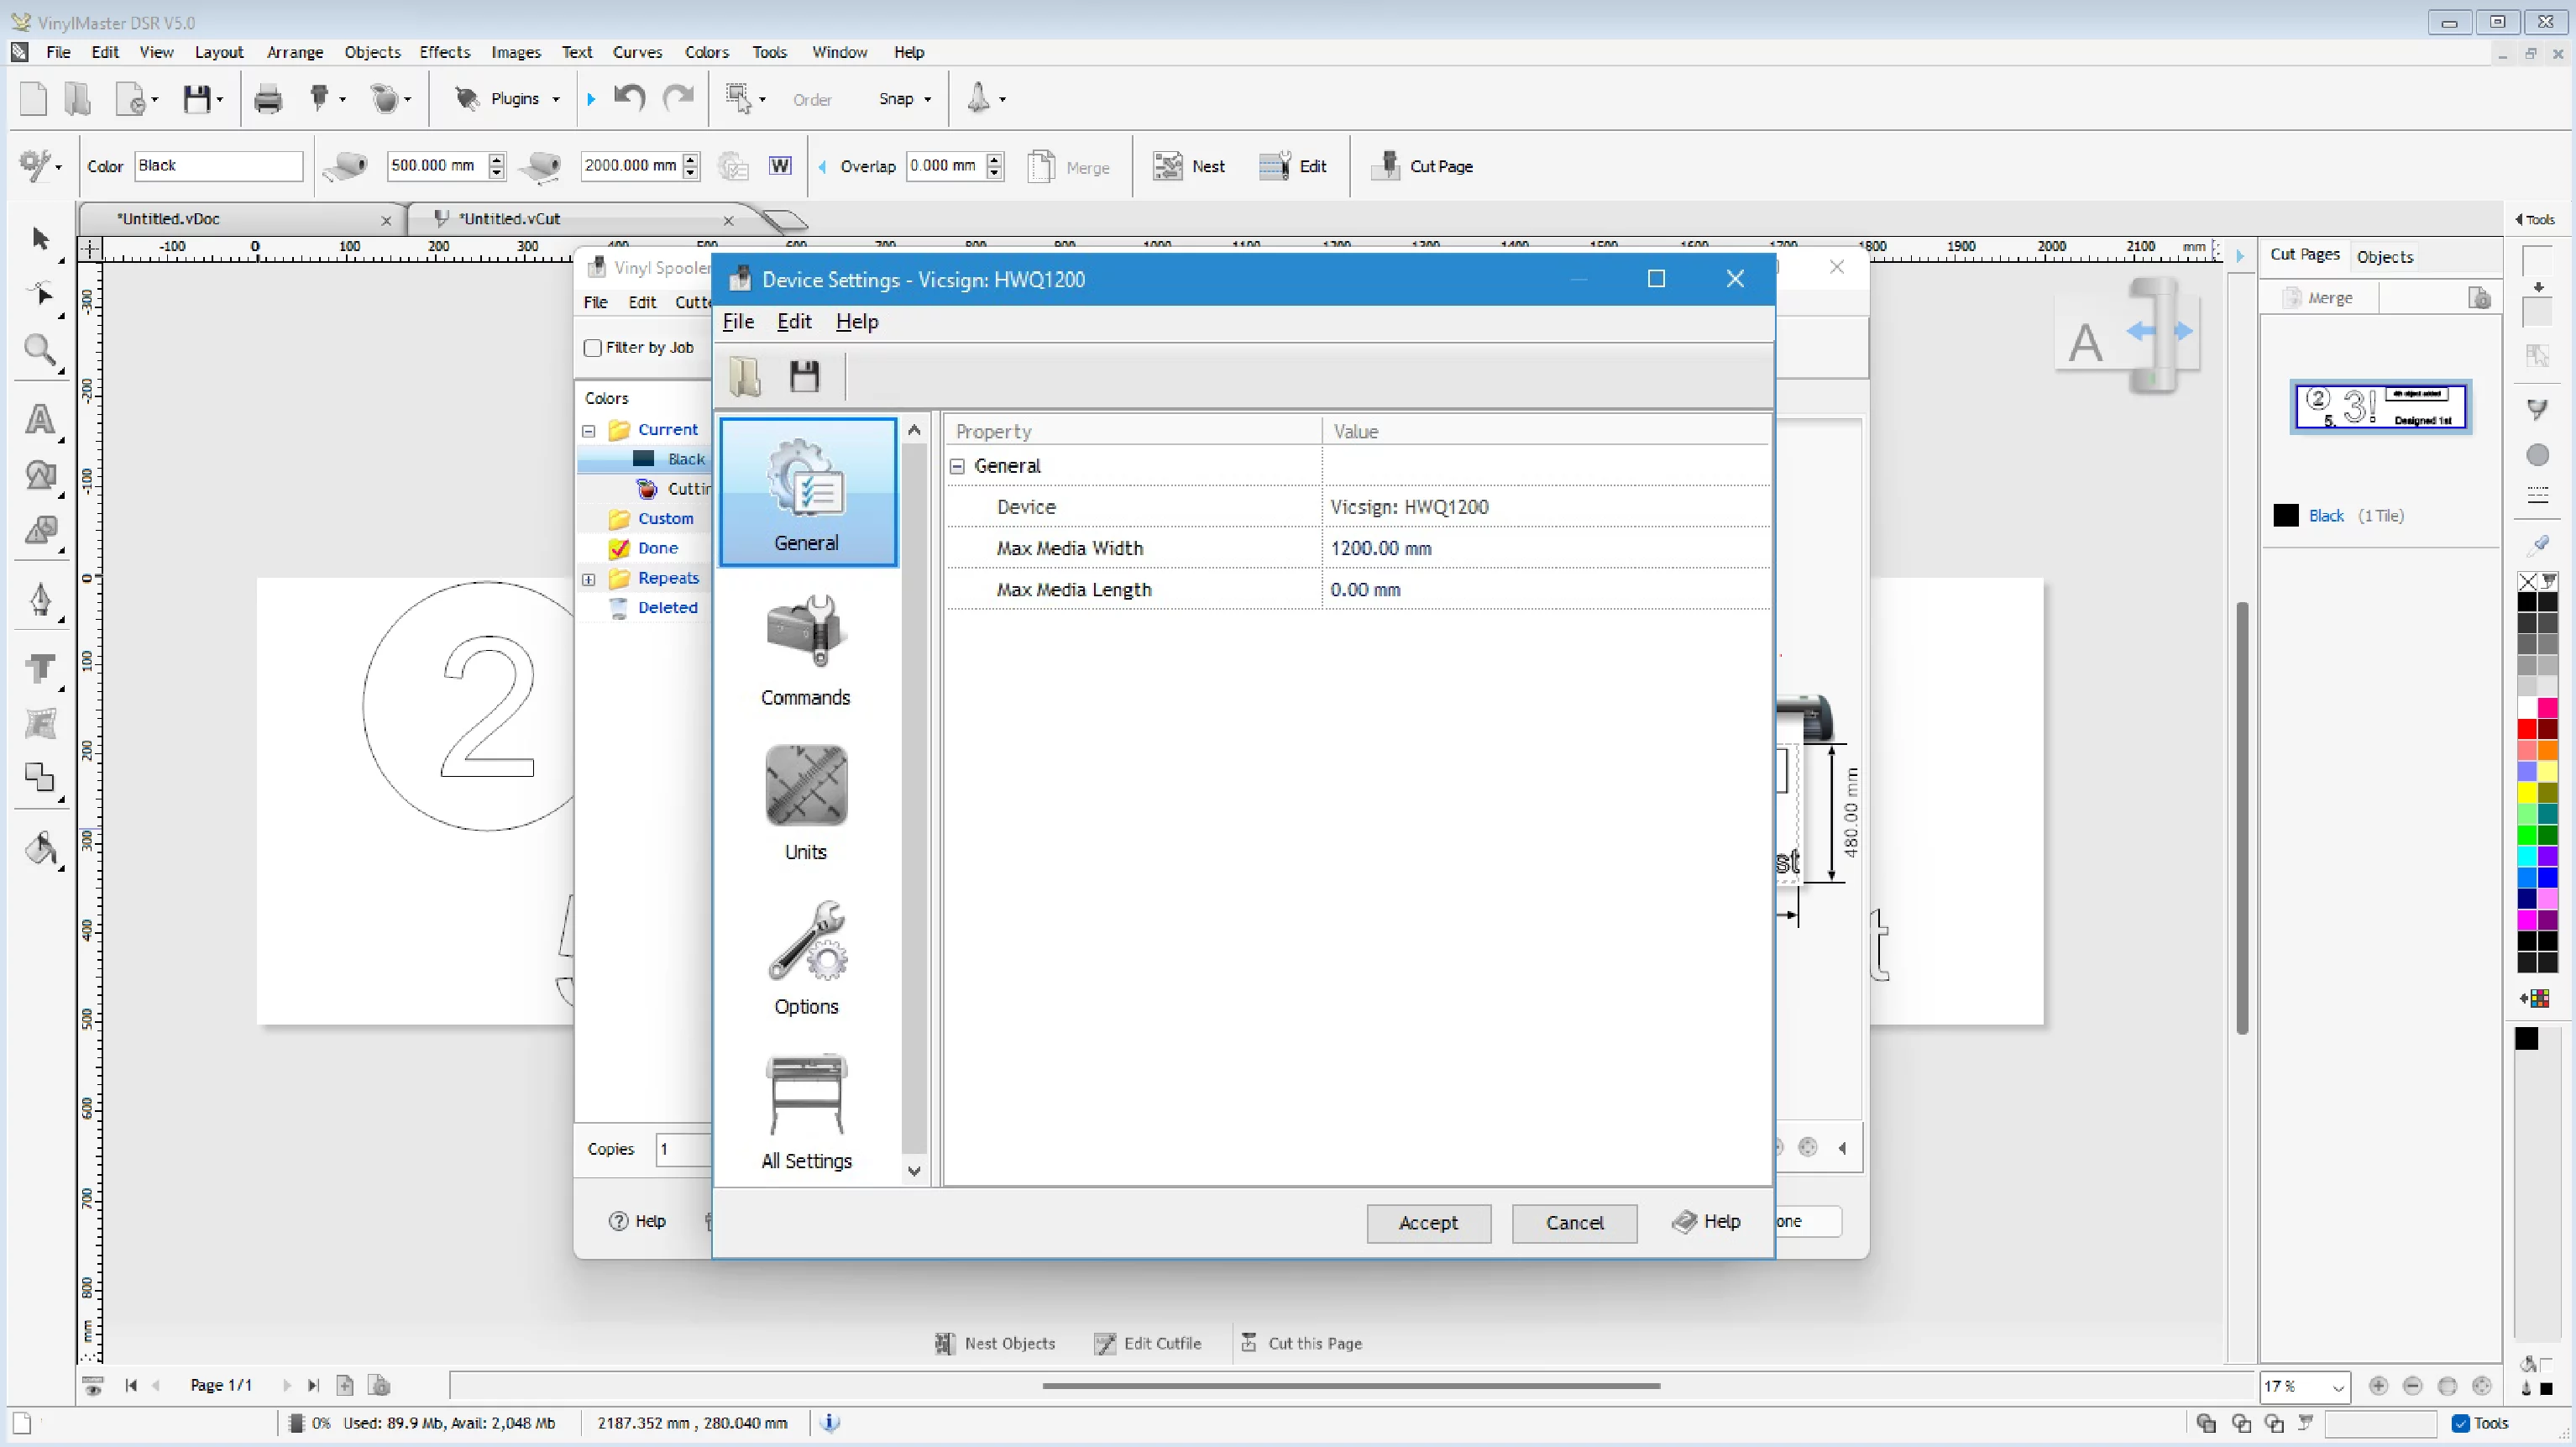Click the Max Media Length value 0.00 mm
The width and height of the screenshot is (2576, 1447).
[1365, 590]
